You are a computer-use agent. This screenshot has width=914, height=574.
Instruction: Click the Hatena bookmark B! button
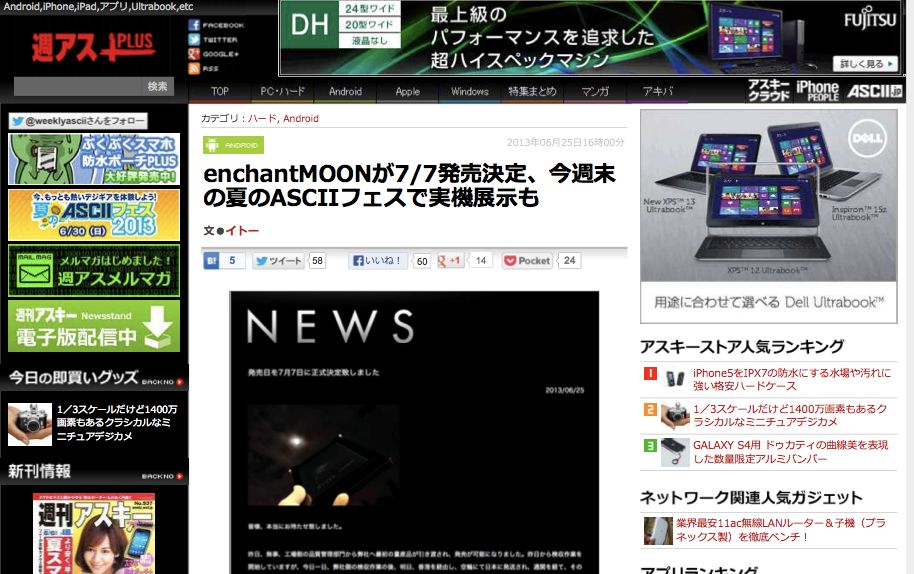coord(211,260)
